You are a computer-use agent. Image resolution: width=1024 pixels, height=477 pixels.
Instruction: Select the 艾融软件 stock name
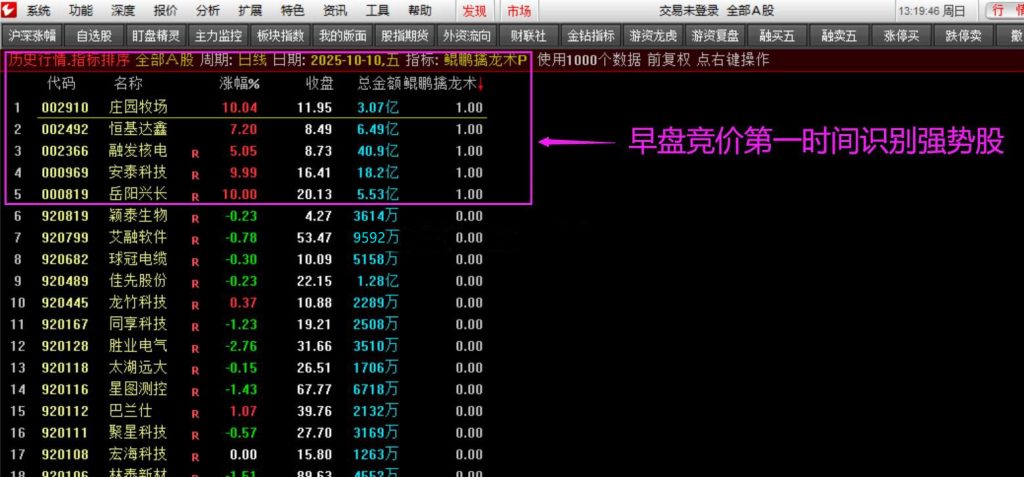(x=138, y=237)
